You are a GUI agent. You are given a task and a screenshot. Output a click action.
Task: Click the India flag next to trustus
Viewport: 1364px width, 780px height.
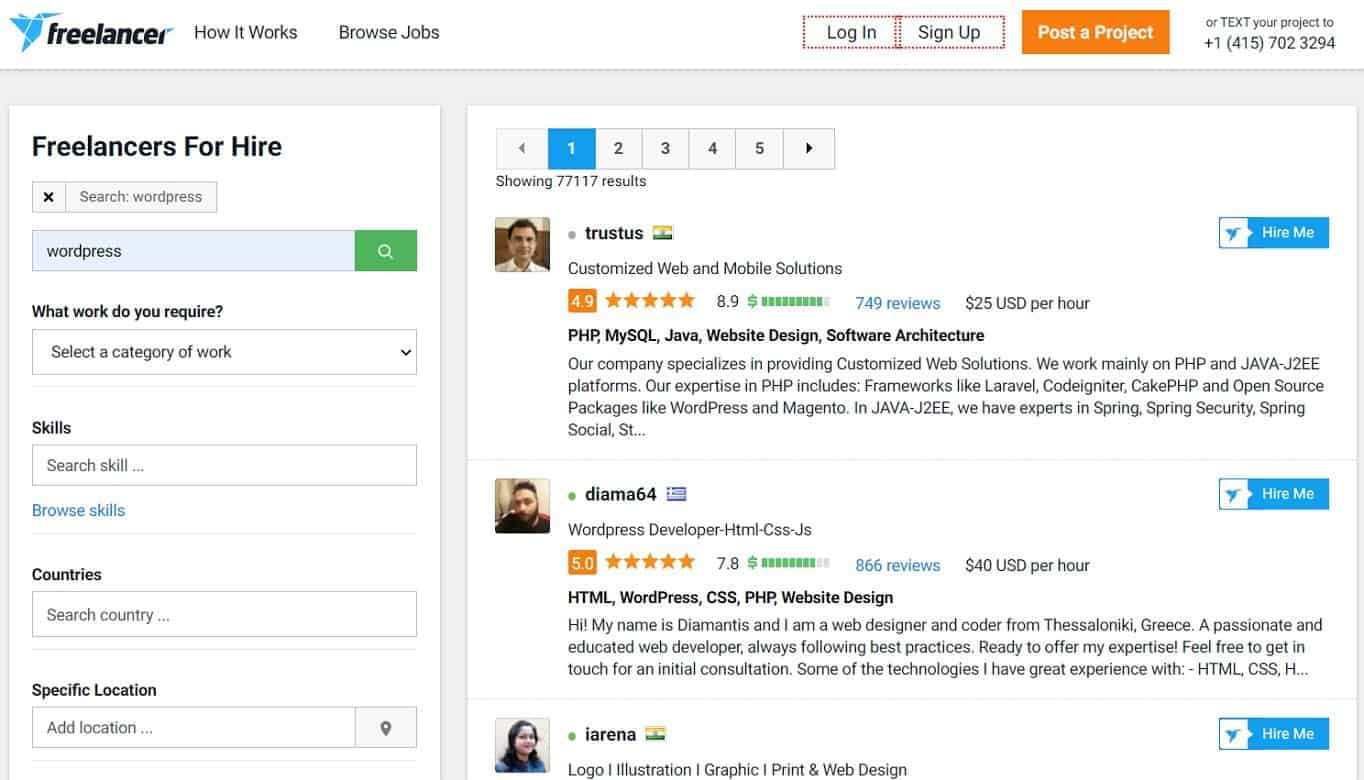[663, 232]
